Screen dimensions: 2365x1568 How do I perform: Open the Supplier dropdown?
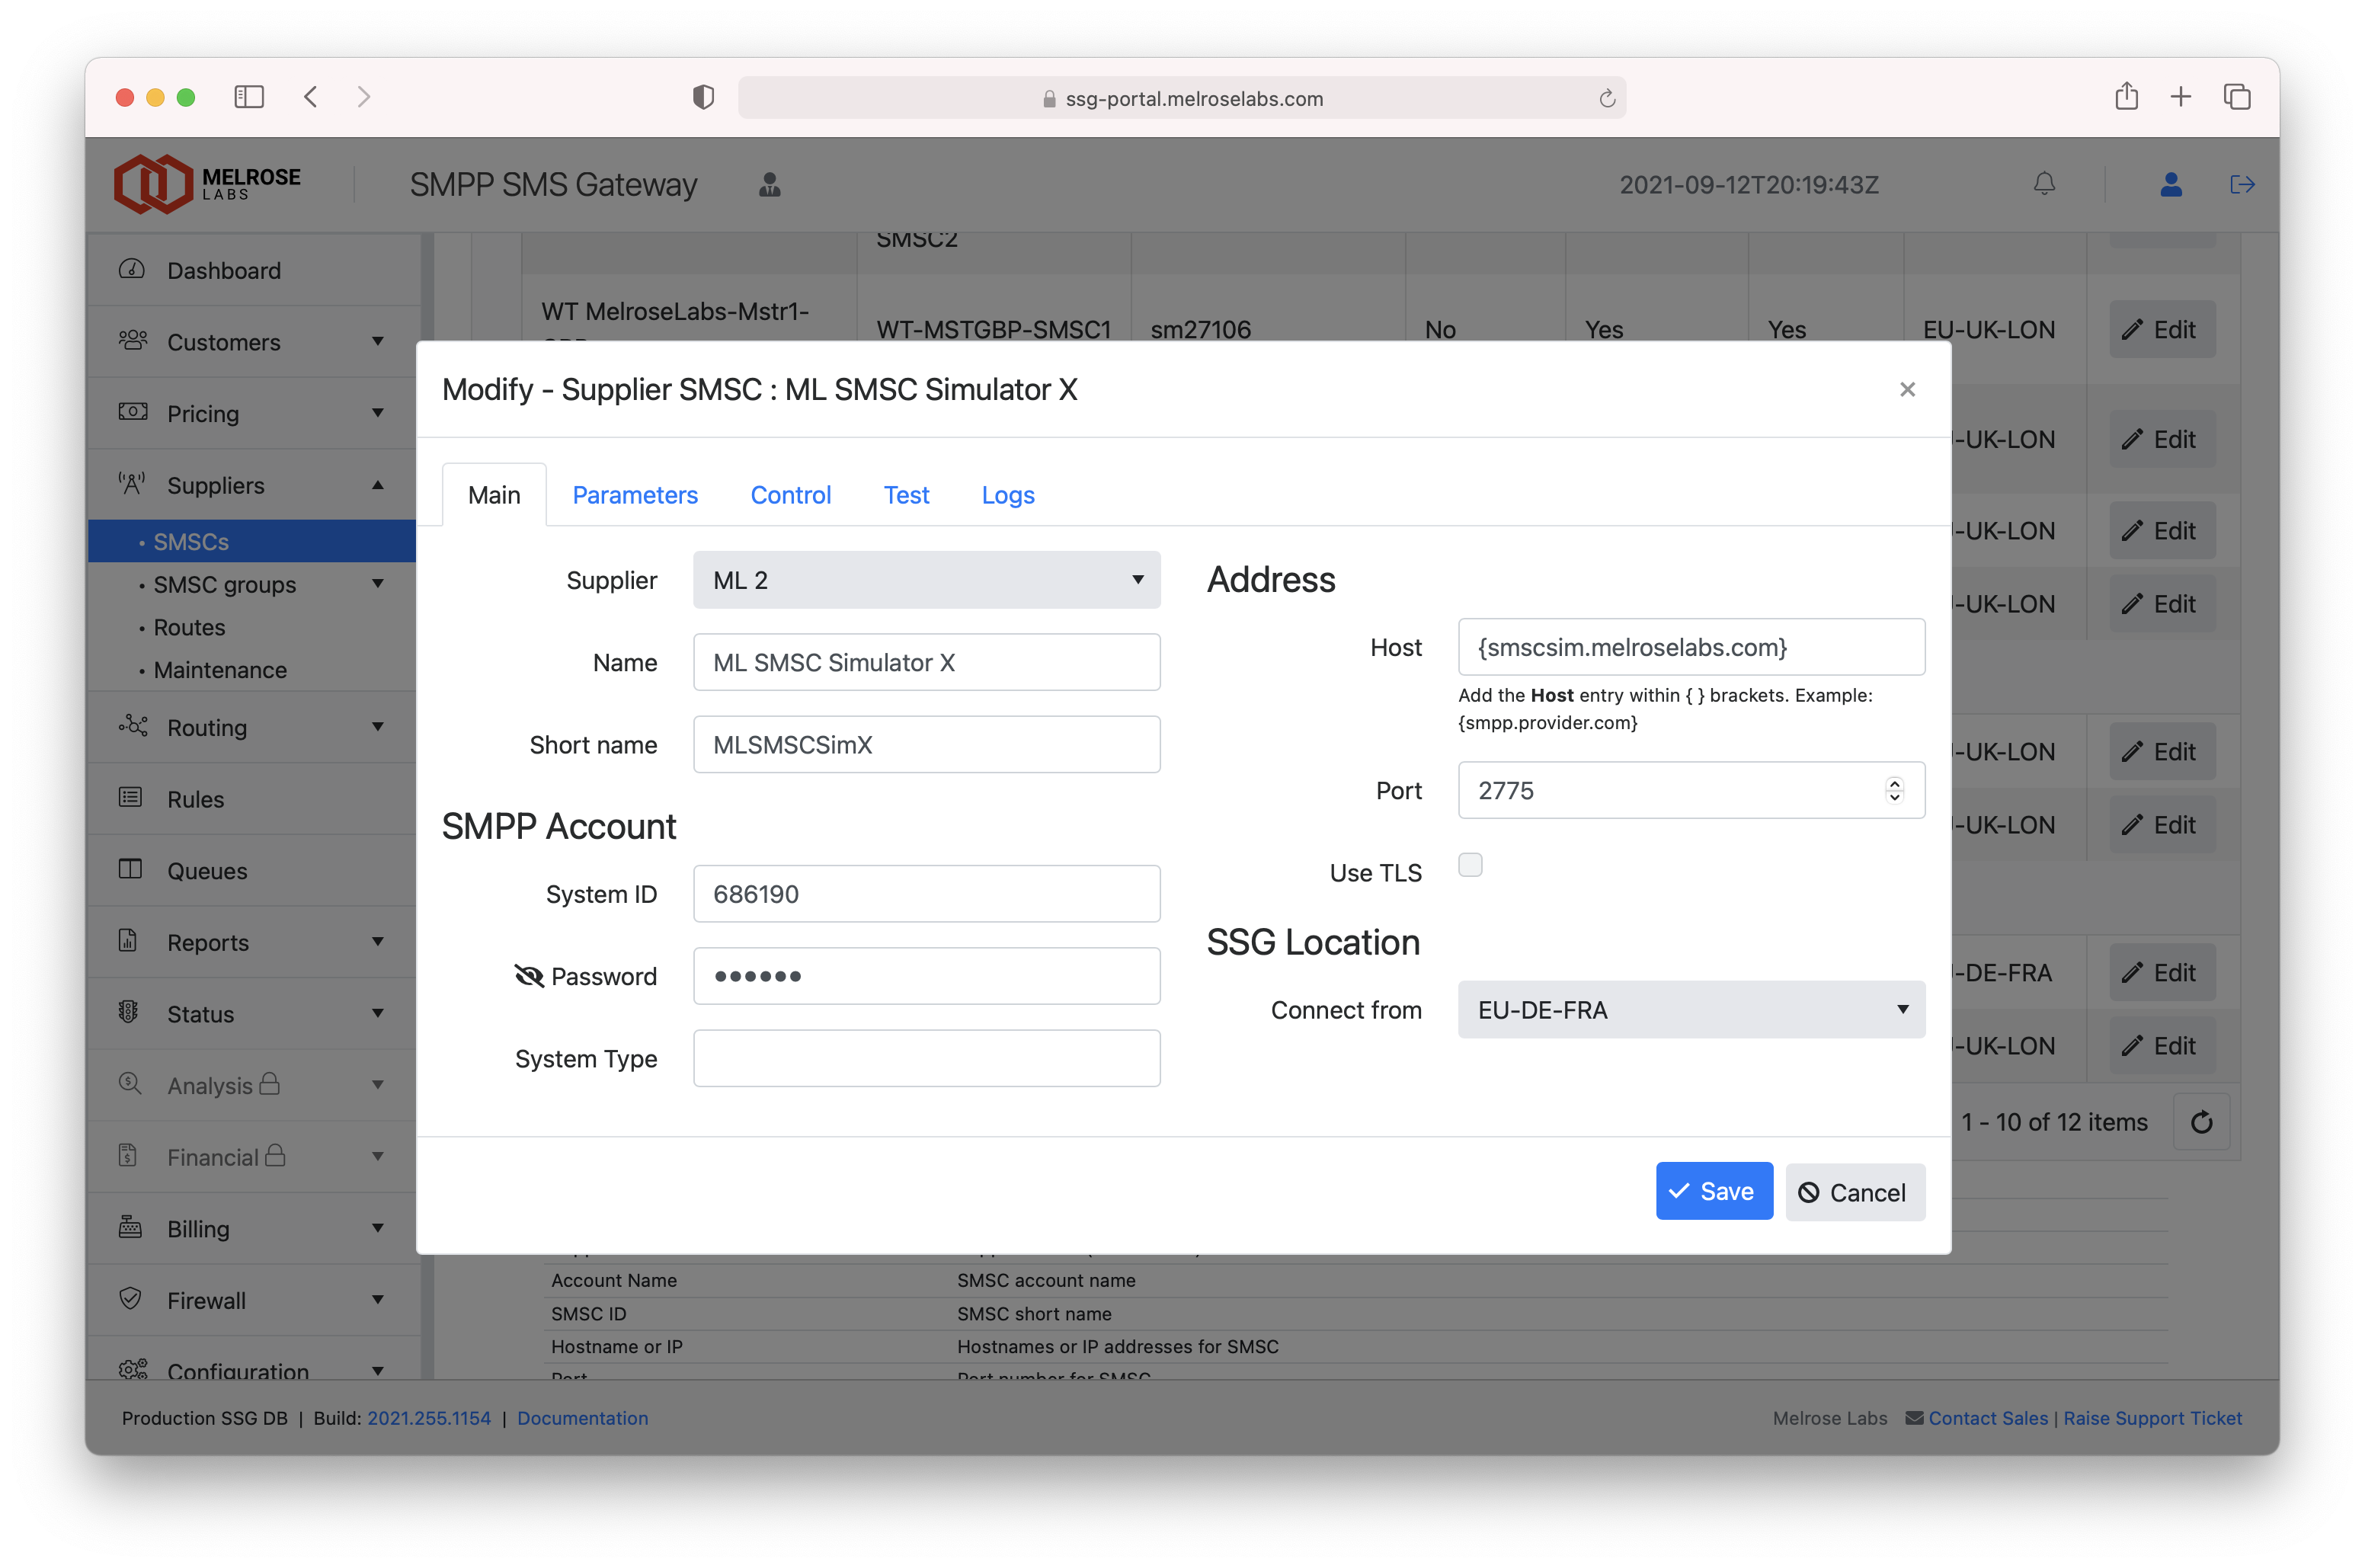[x=926, y=580]
